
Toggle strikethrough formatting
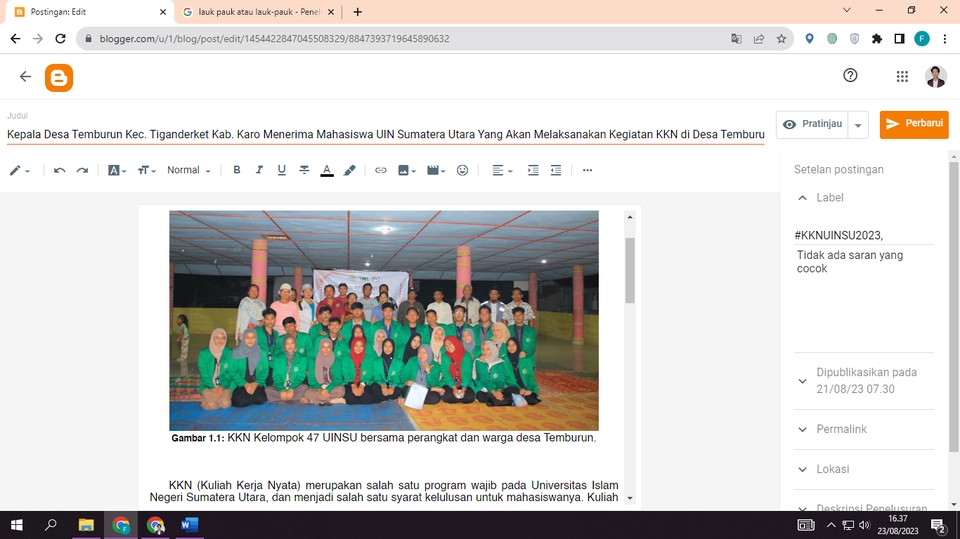[x=304, y=170]
